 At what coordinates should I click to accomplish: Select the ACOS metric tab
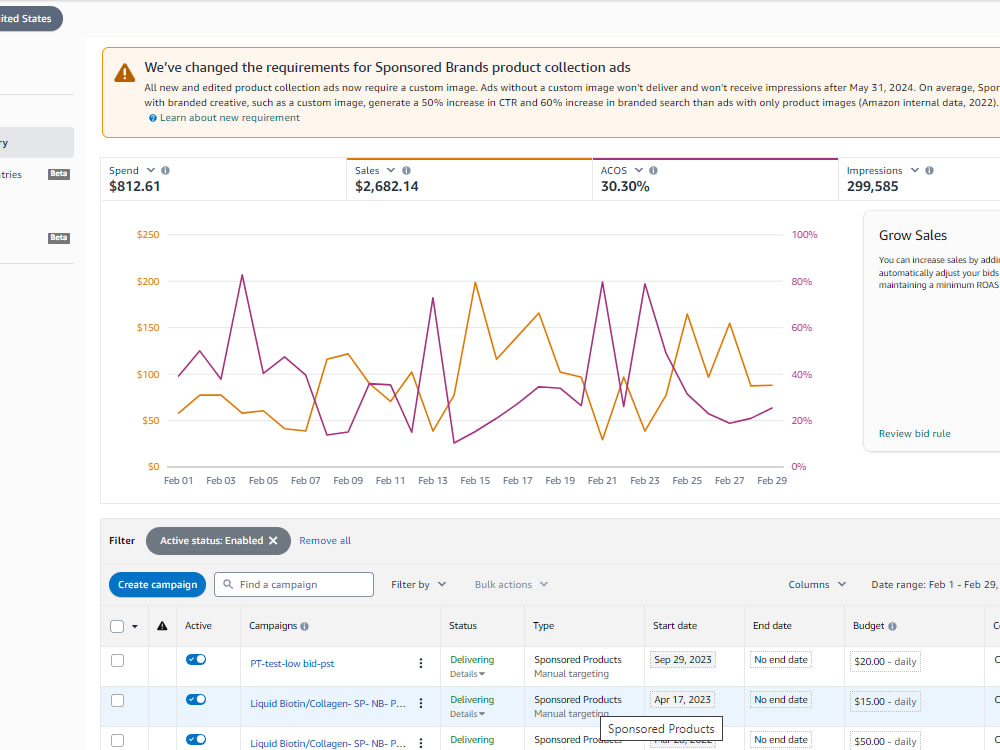[x=715, y=179]
